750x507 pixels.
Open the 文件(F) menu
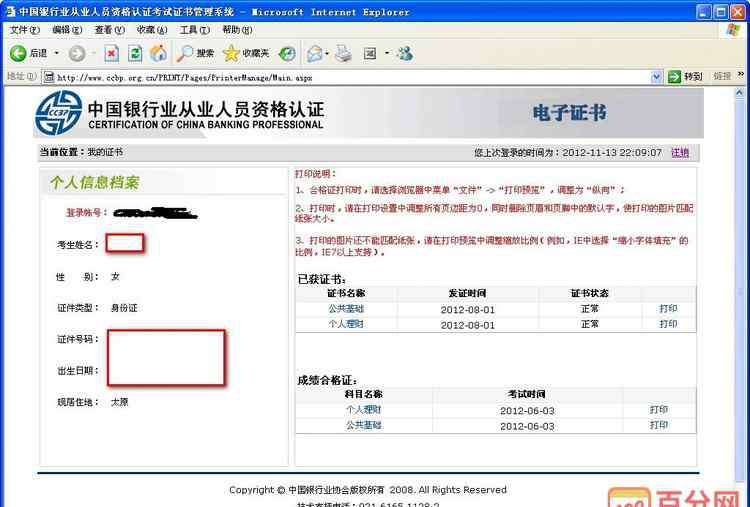[x=25, y=30]
